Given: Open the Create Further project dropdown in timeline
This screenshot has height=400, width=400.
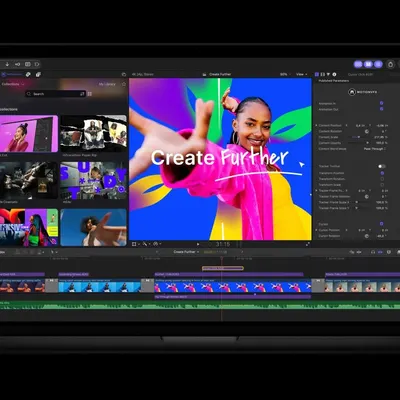Looking at the screenshot, I should (186, 252).
